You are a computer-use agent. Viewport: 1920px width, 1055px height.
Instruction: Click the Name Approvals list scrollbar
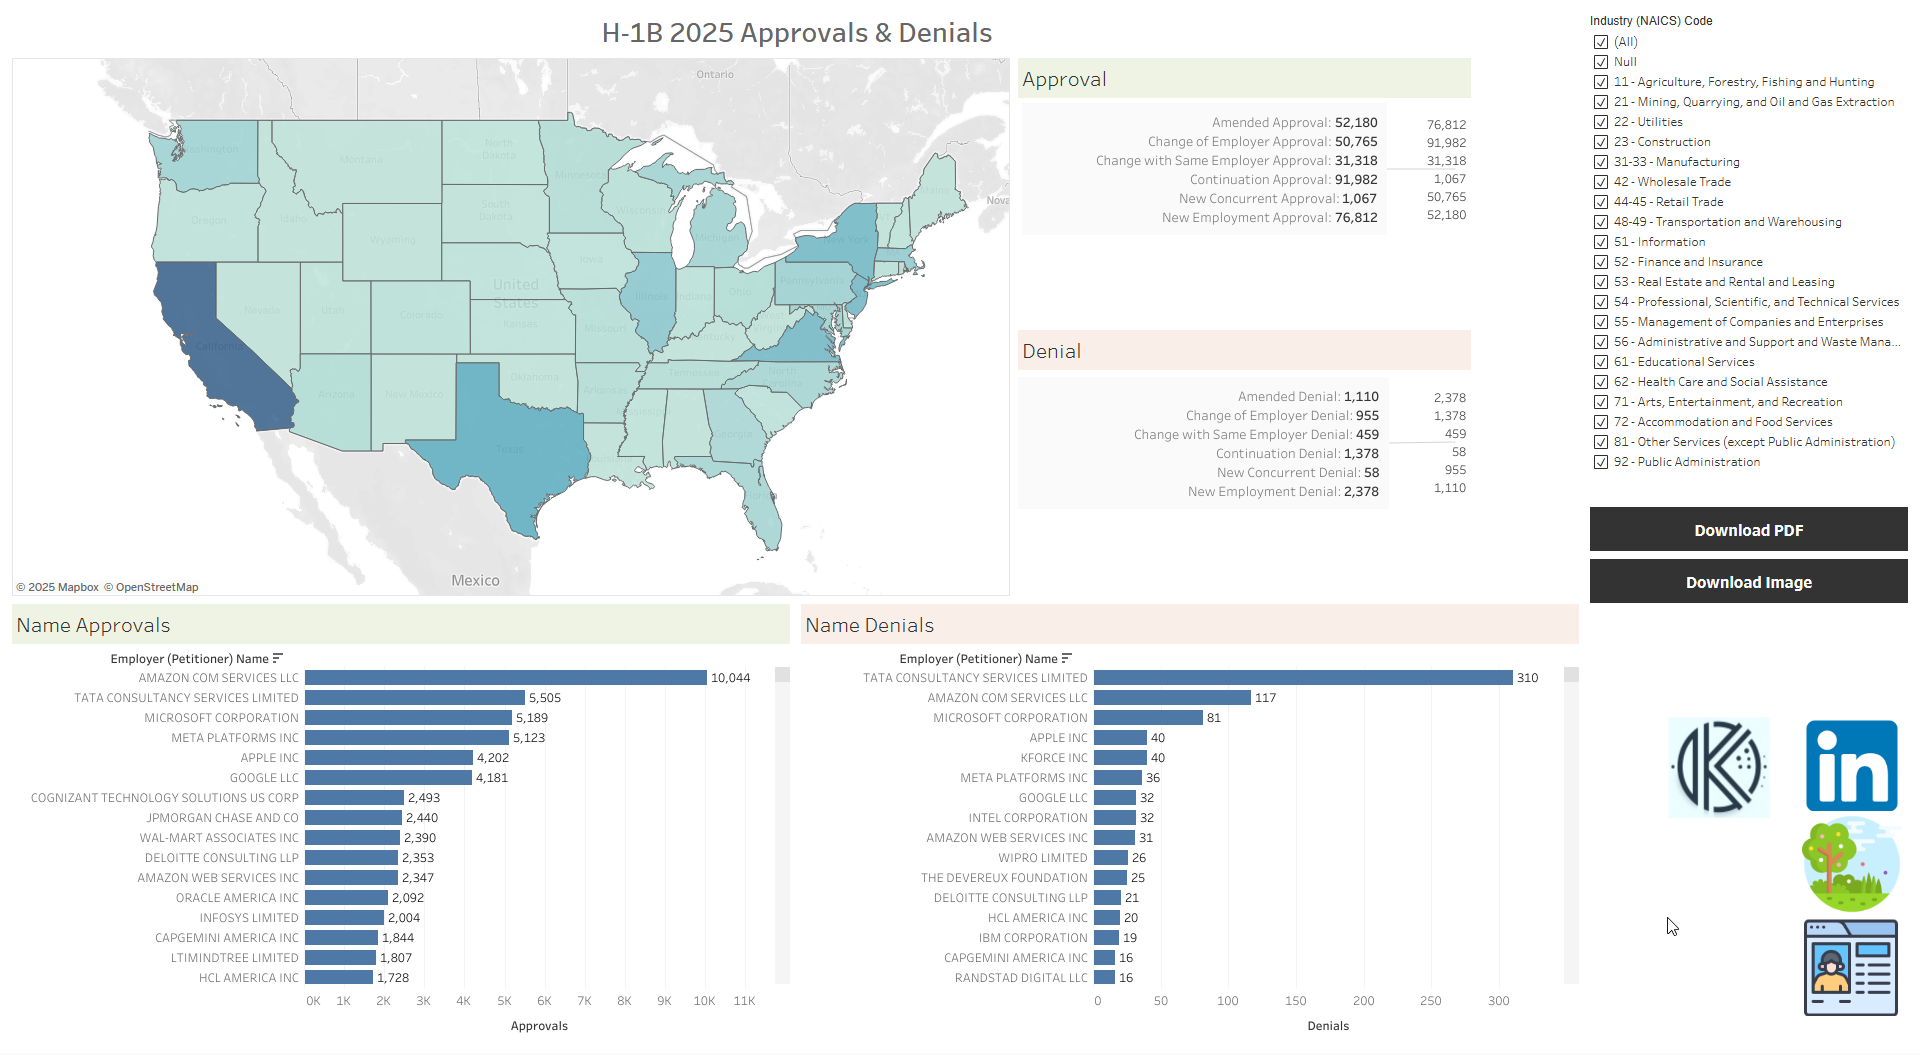[x=782, y=820]
